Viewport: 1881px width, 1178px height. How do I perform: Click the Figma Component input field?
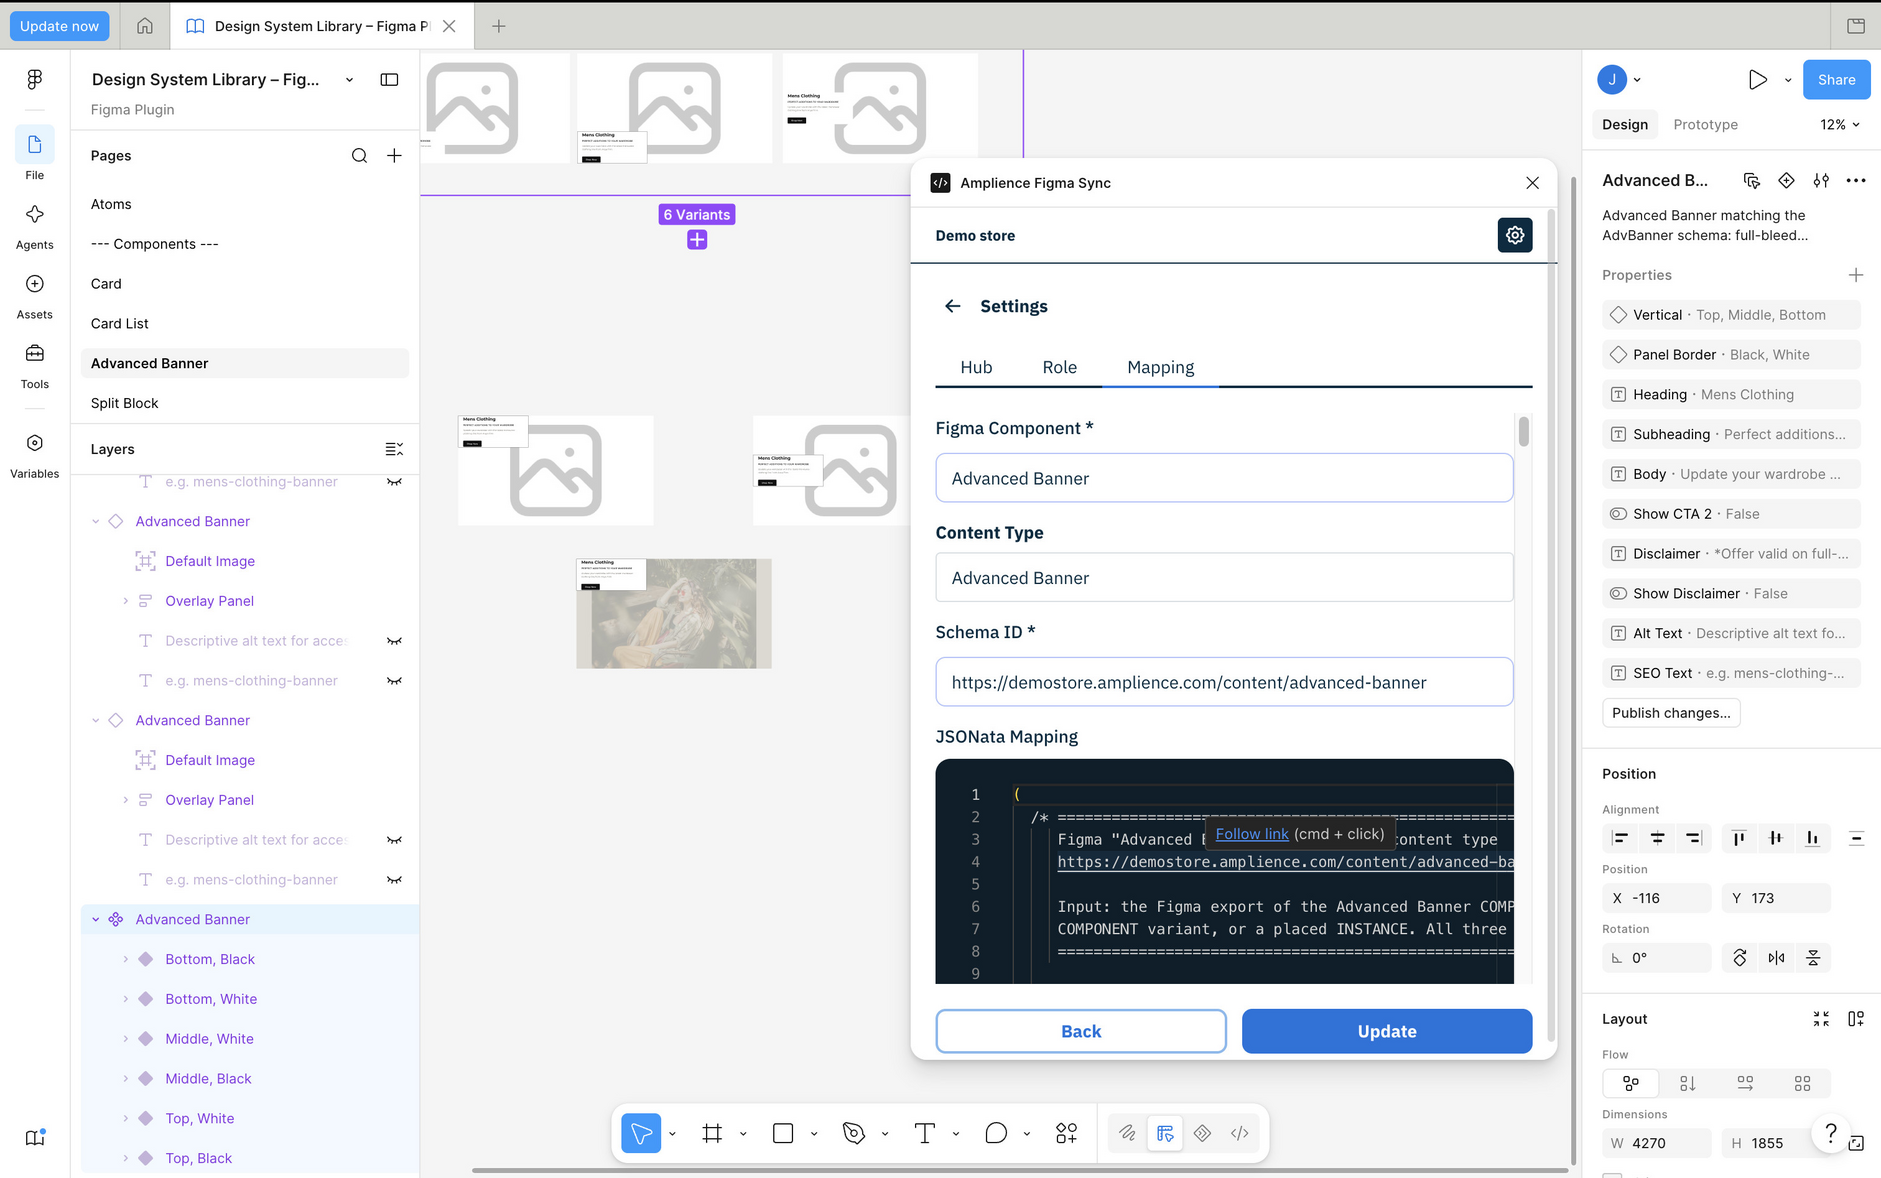pyautogui.click(x=1224, y=478)
